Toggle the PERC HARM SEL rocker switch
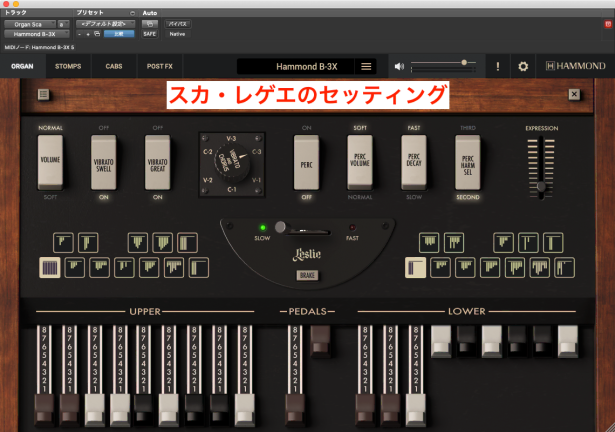This screenshot has width=615, height=432. click(x=468, y=161)
